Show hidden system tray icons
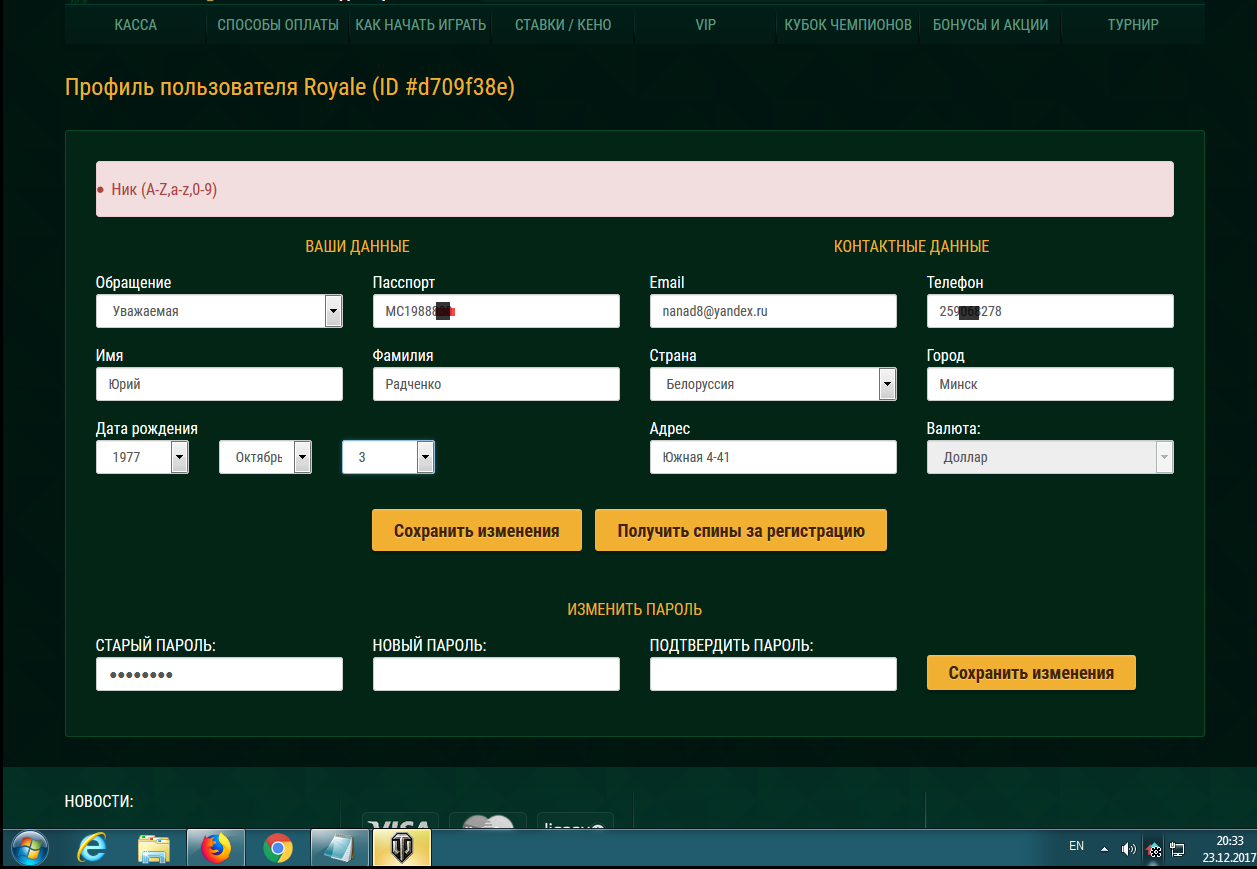 [x=1105, y=848]
